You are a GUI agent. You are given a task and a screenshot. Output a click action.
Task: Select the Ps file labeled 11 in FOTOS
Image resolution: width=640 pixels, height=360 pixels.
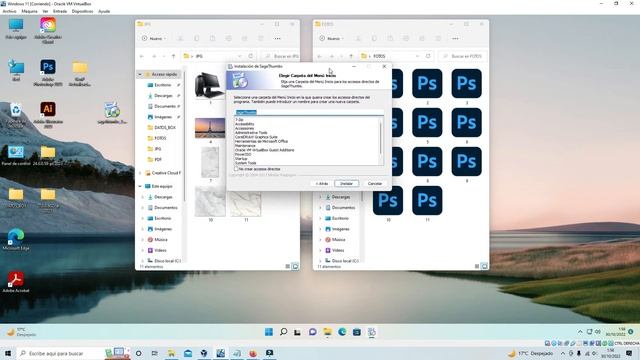coord(427,200)
